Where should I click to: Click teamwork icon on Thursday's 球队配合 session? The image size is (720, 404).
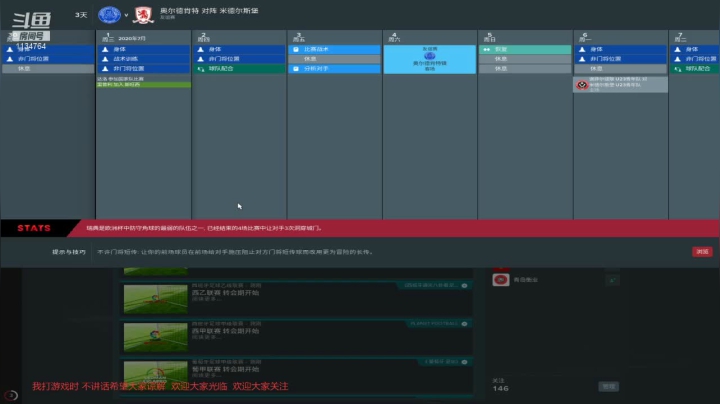[201, 69]
